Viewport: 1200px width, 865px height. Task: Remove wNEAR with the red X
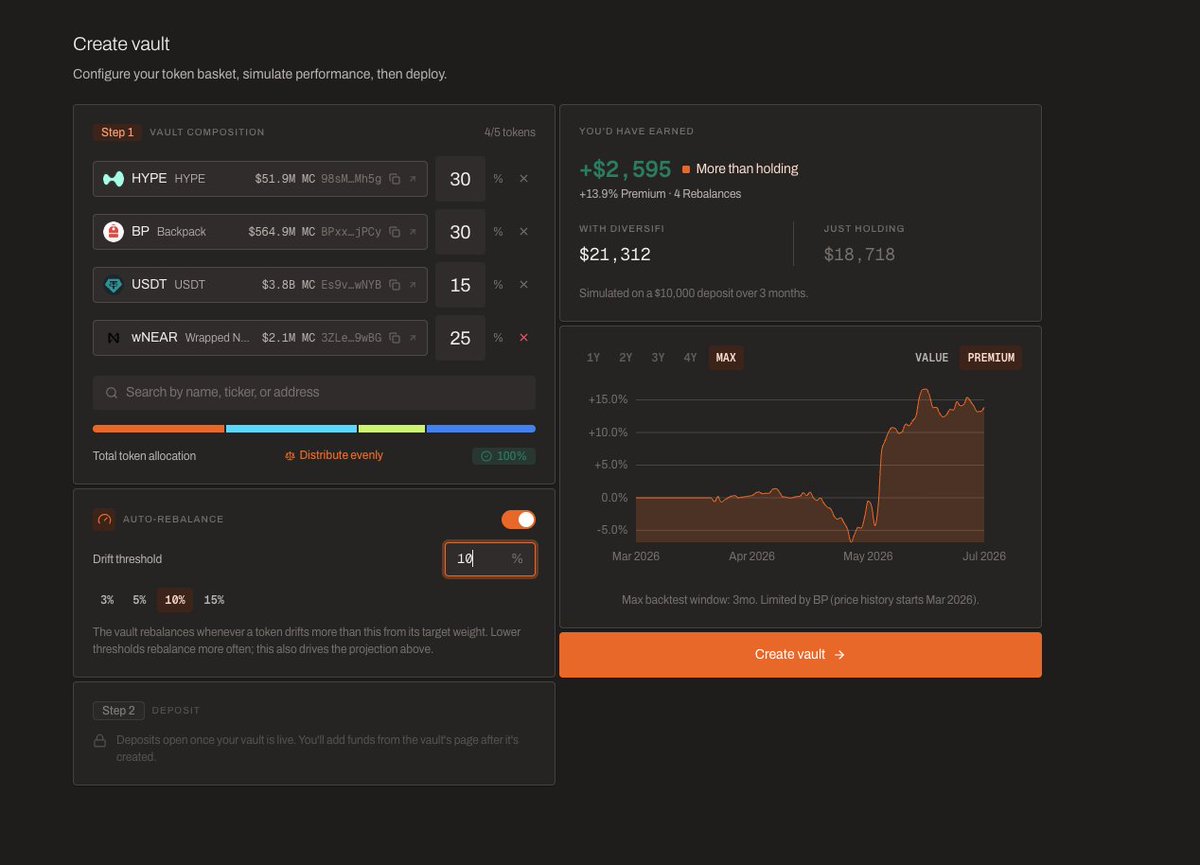tap(524, 338)
